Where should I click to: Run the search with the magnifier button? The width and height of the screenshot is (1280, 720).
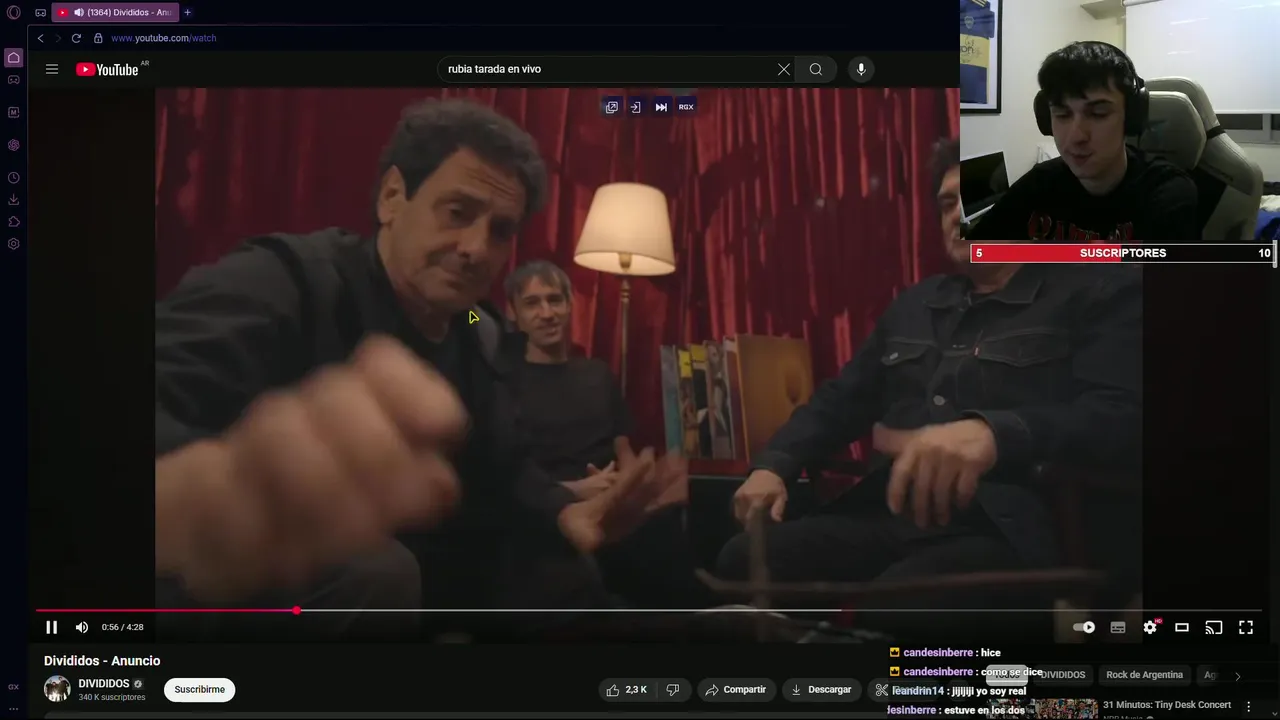[x=816, y=69]
